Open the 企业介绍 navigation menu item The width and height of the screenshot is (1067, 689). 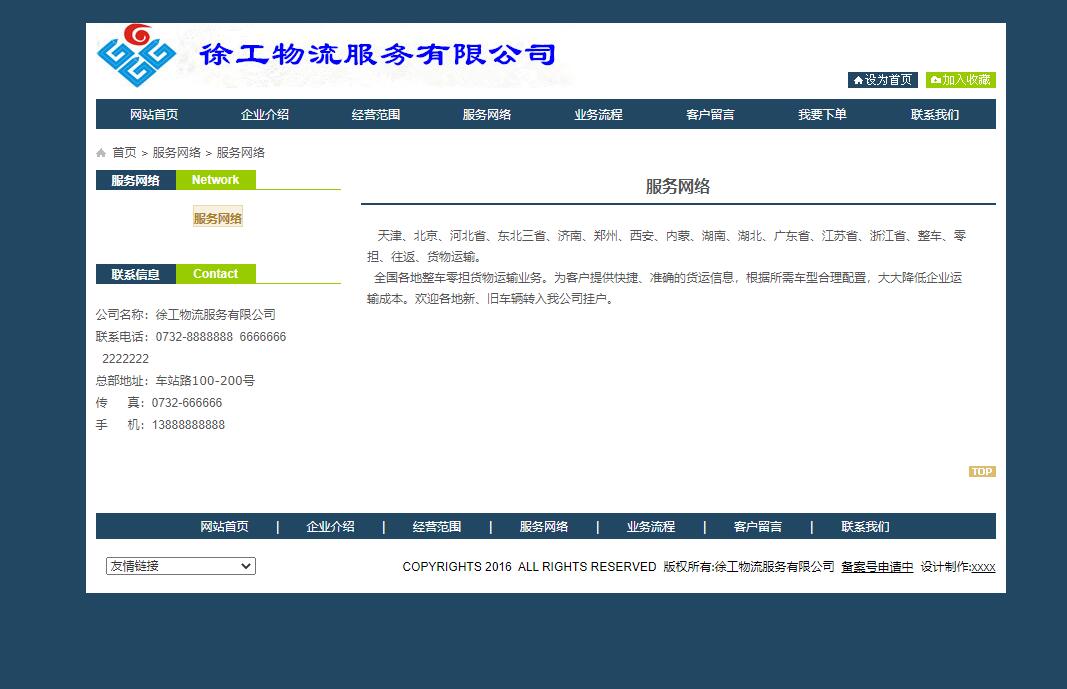[x=265, y=113]
